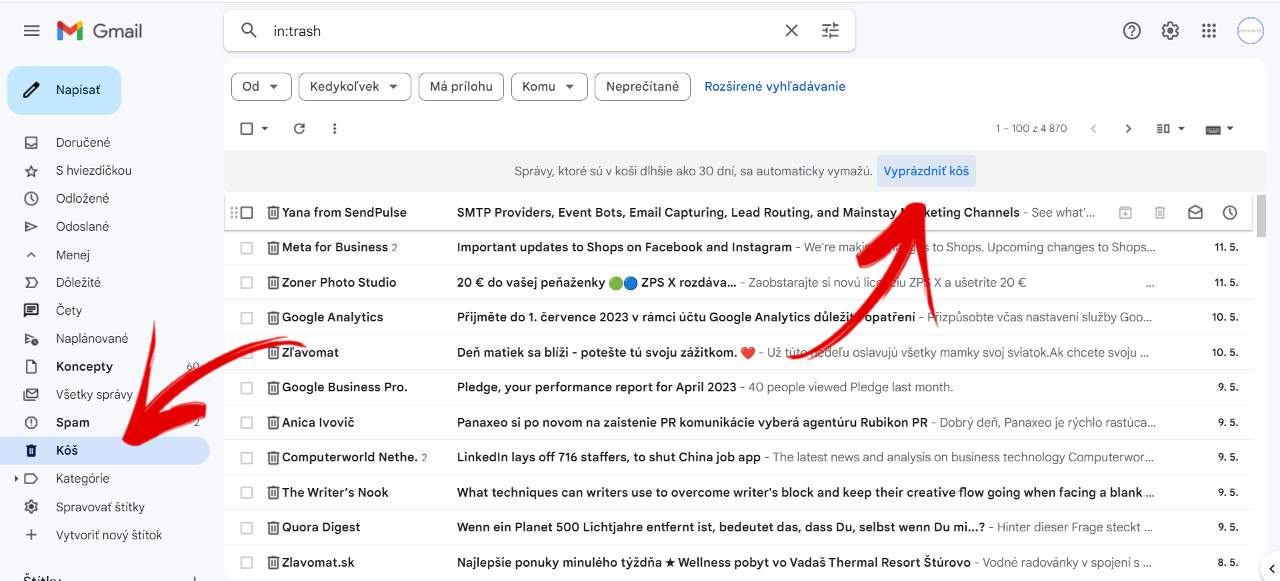Select the Computerworld Nethe. checkbox

247,458
